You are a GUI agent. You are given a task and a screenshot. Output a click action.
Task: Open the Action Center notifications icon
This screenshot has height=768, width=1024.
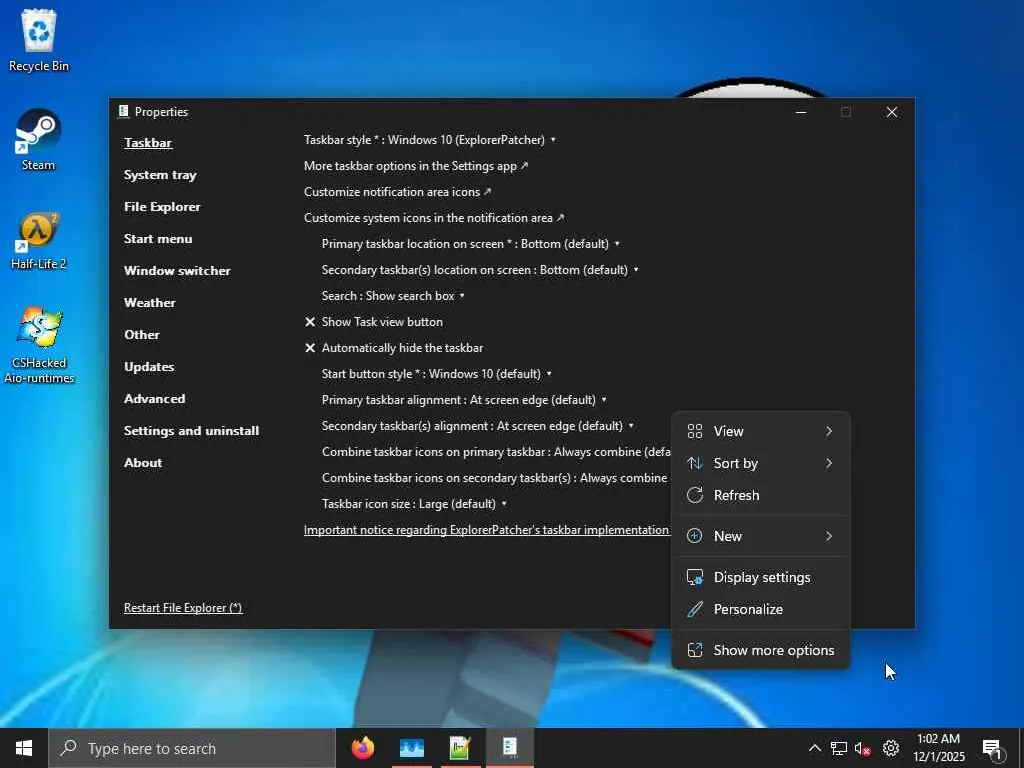pos(993,749)
